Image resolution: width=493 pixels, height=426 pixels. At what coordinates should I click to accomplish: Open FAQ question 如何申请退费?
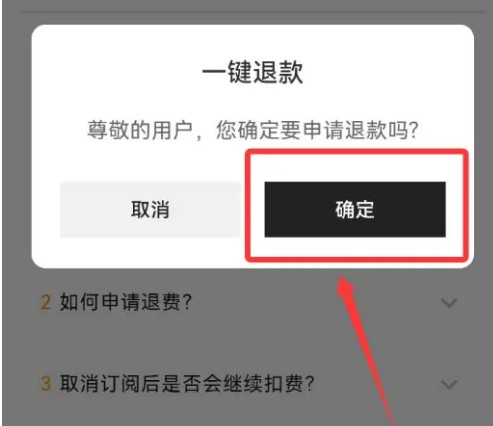pos(125,302)
